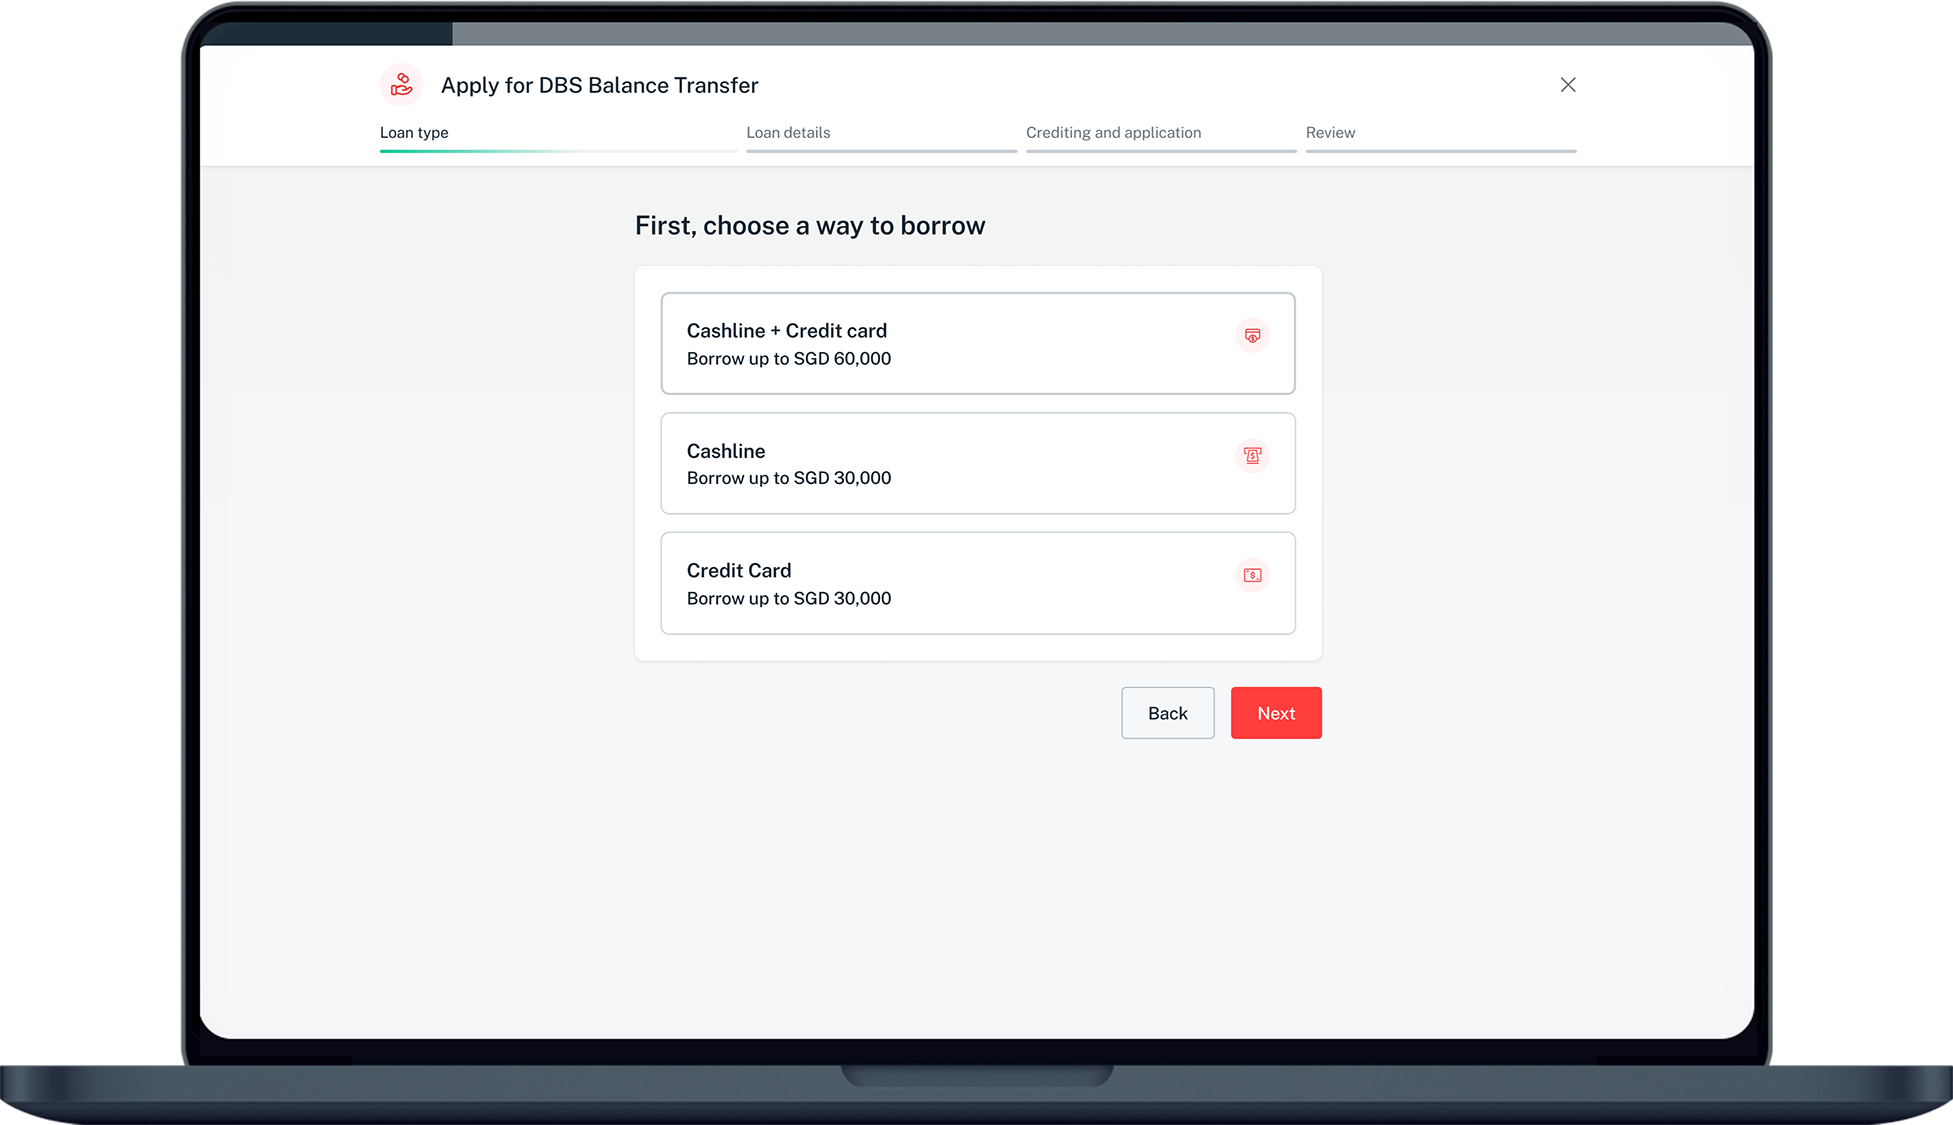1953x1125 pixels.
Task: Go to the Loan type step
Action: 414,132
